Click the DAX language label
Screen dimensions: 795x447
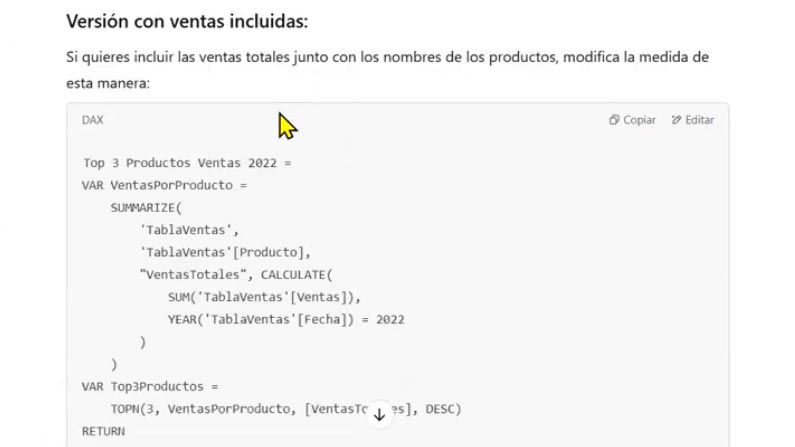[x=92, y=120]
